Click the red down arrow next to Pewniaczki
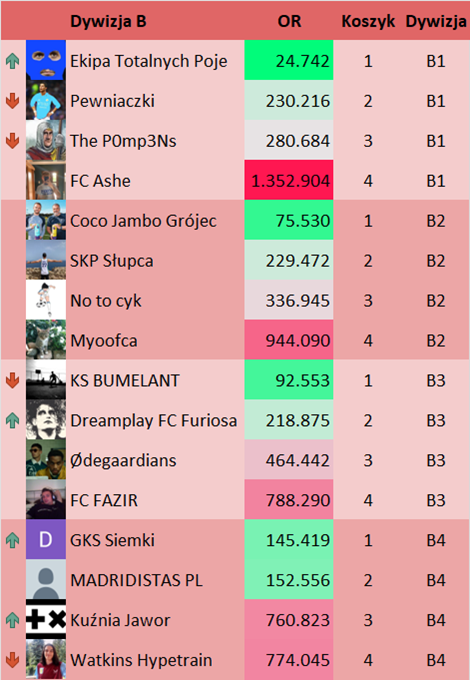 (13, 101)
